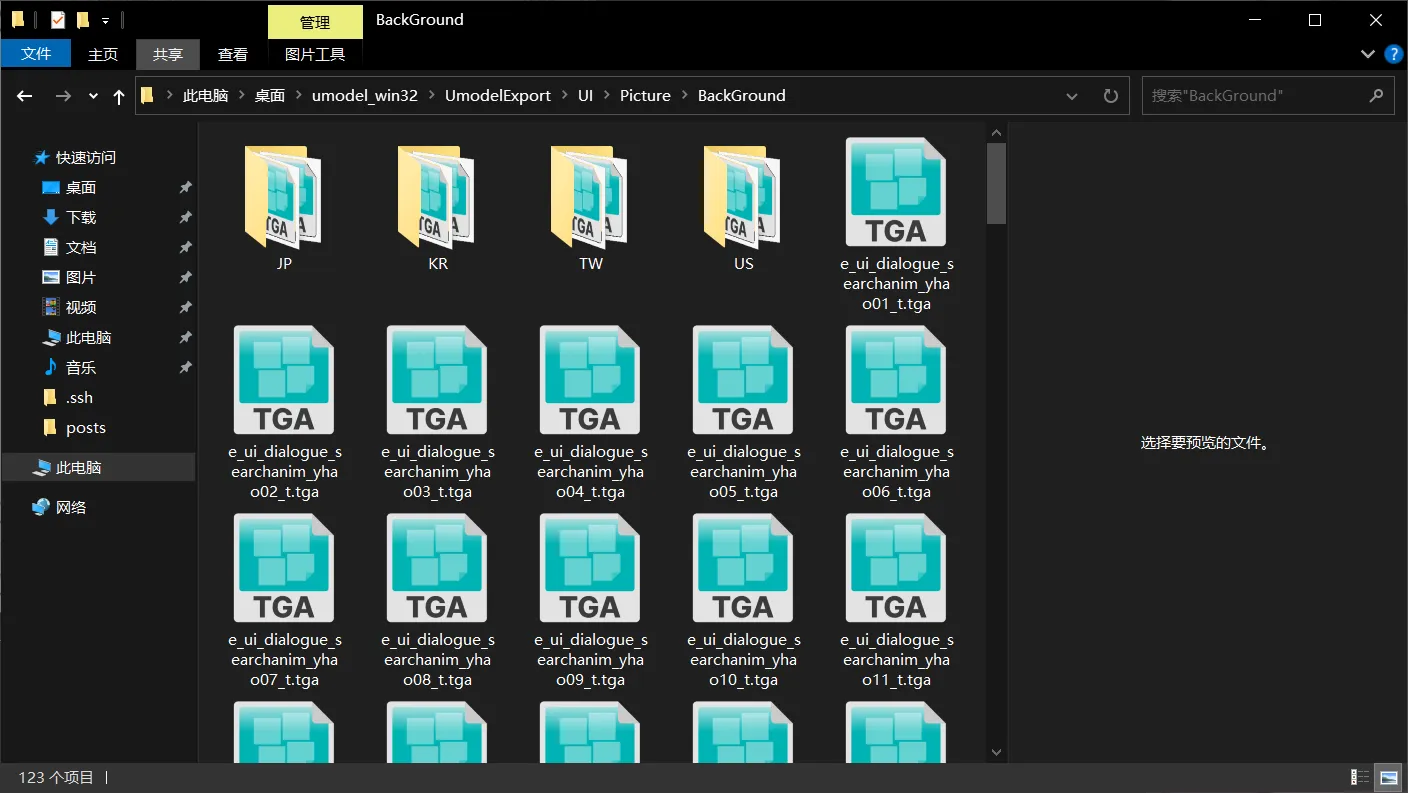Click the search BackGround input box
The image size is (1408, 793).
1255,96
